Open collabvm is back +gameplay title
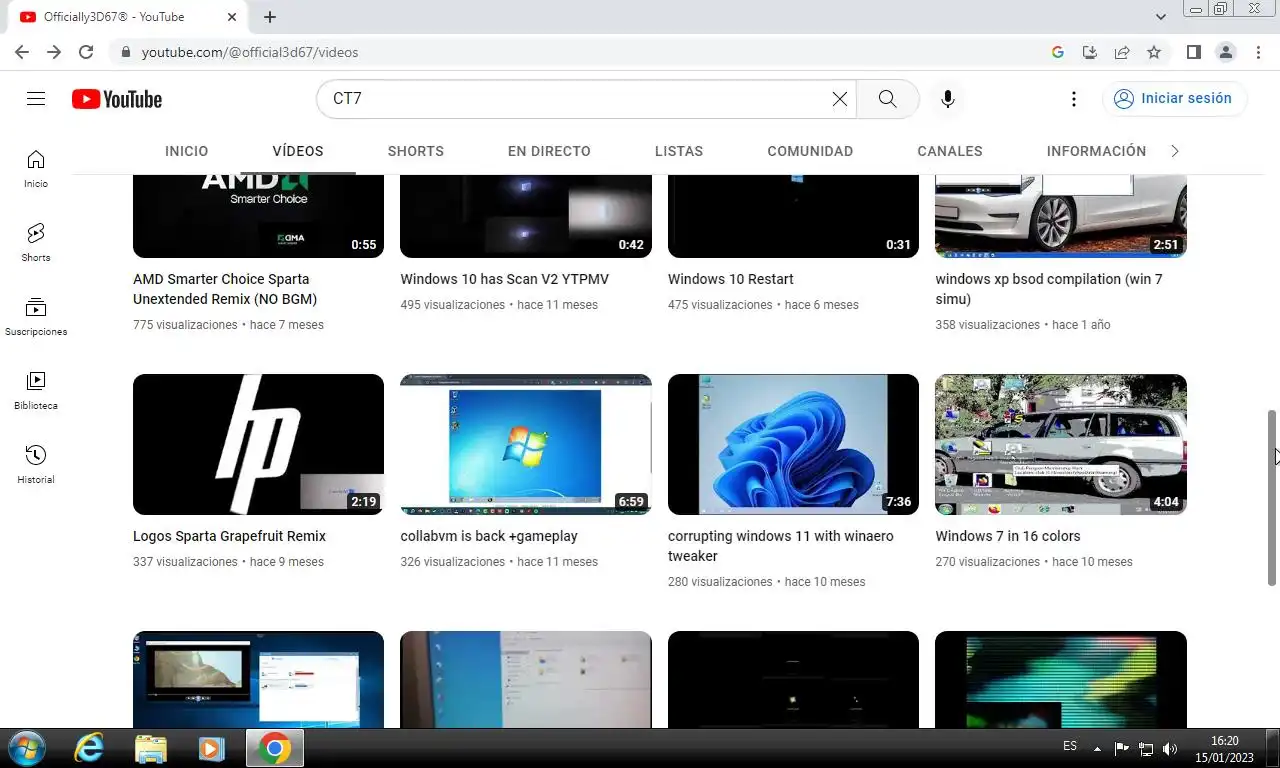Screen dimensions: 1280x768 [489, 536]
